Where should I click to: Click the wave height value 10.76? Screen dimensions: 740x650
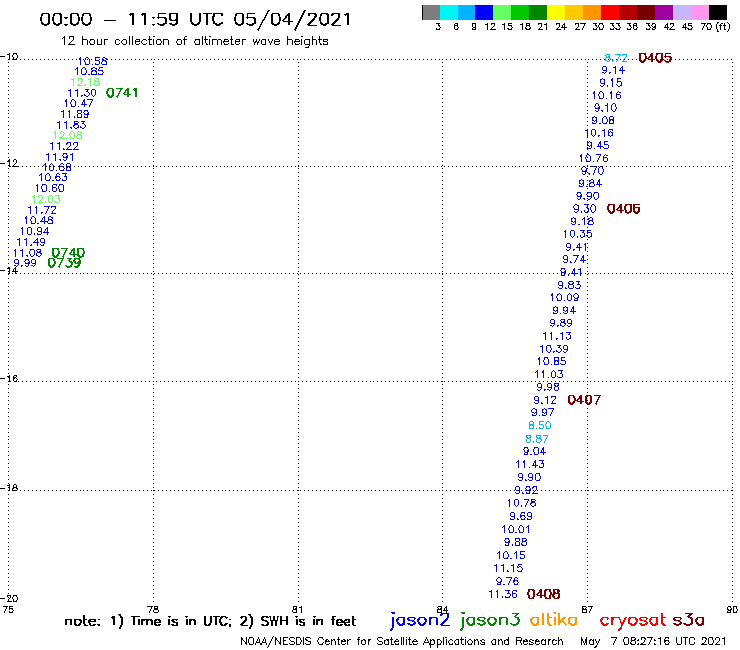click(594, 159)
